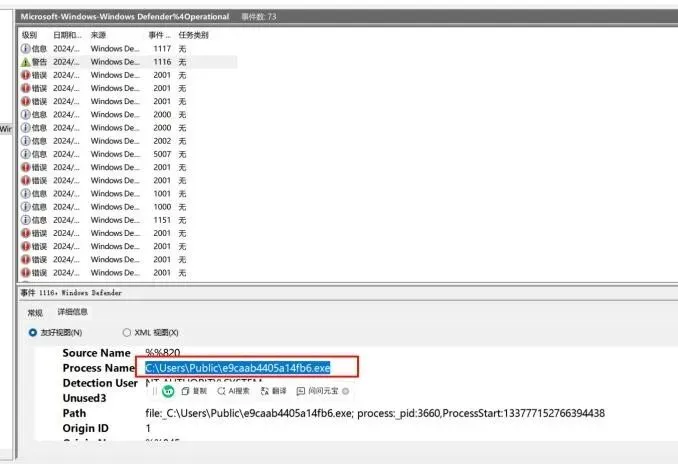
Task: Click the date cell in event 1151 row
Action: point(66,220)
